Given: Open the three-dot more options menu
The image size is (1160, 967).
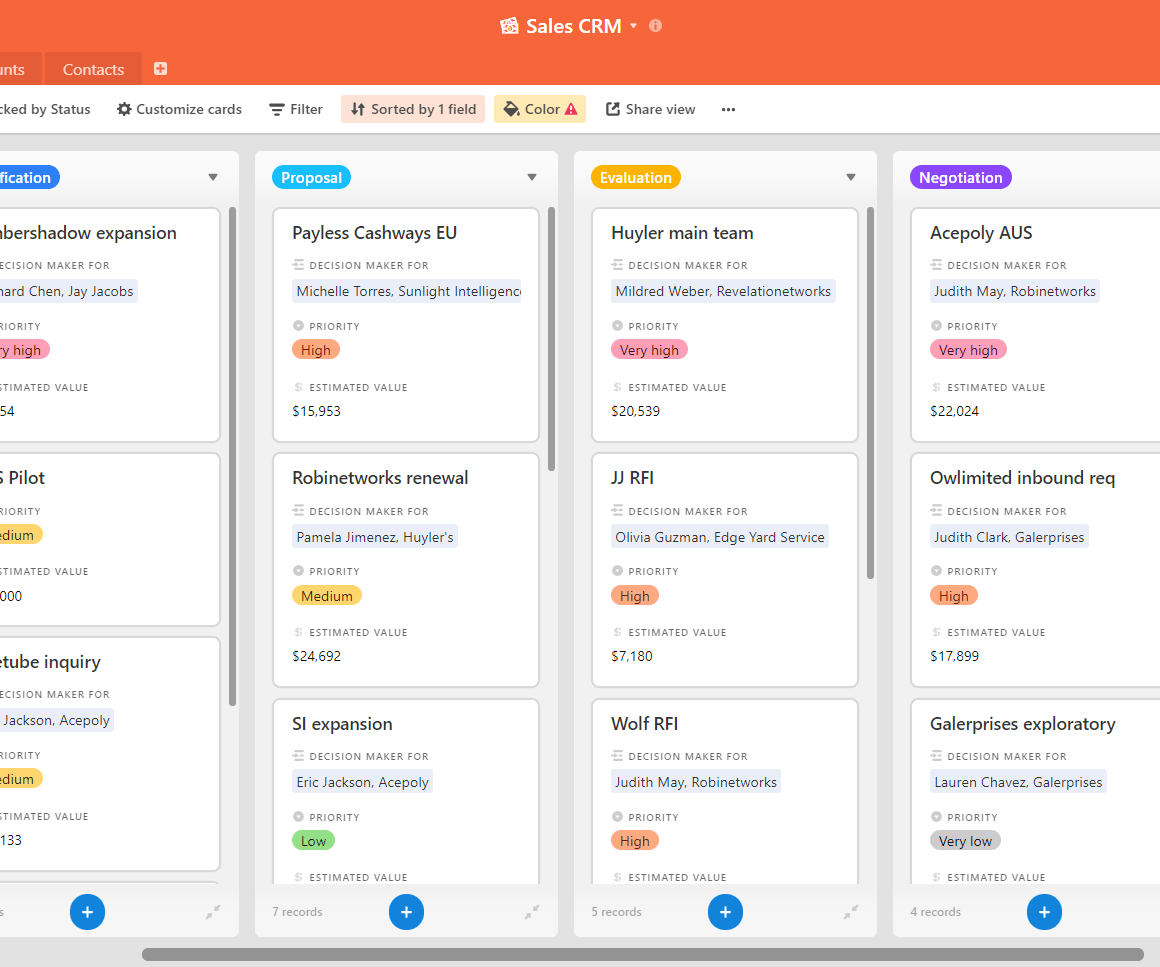Looking at the screenshot, I should click(728, 110).
